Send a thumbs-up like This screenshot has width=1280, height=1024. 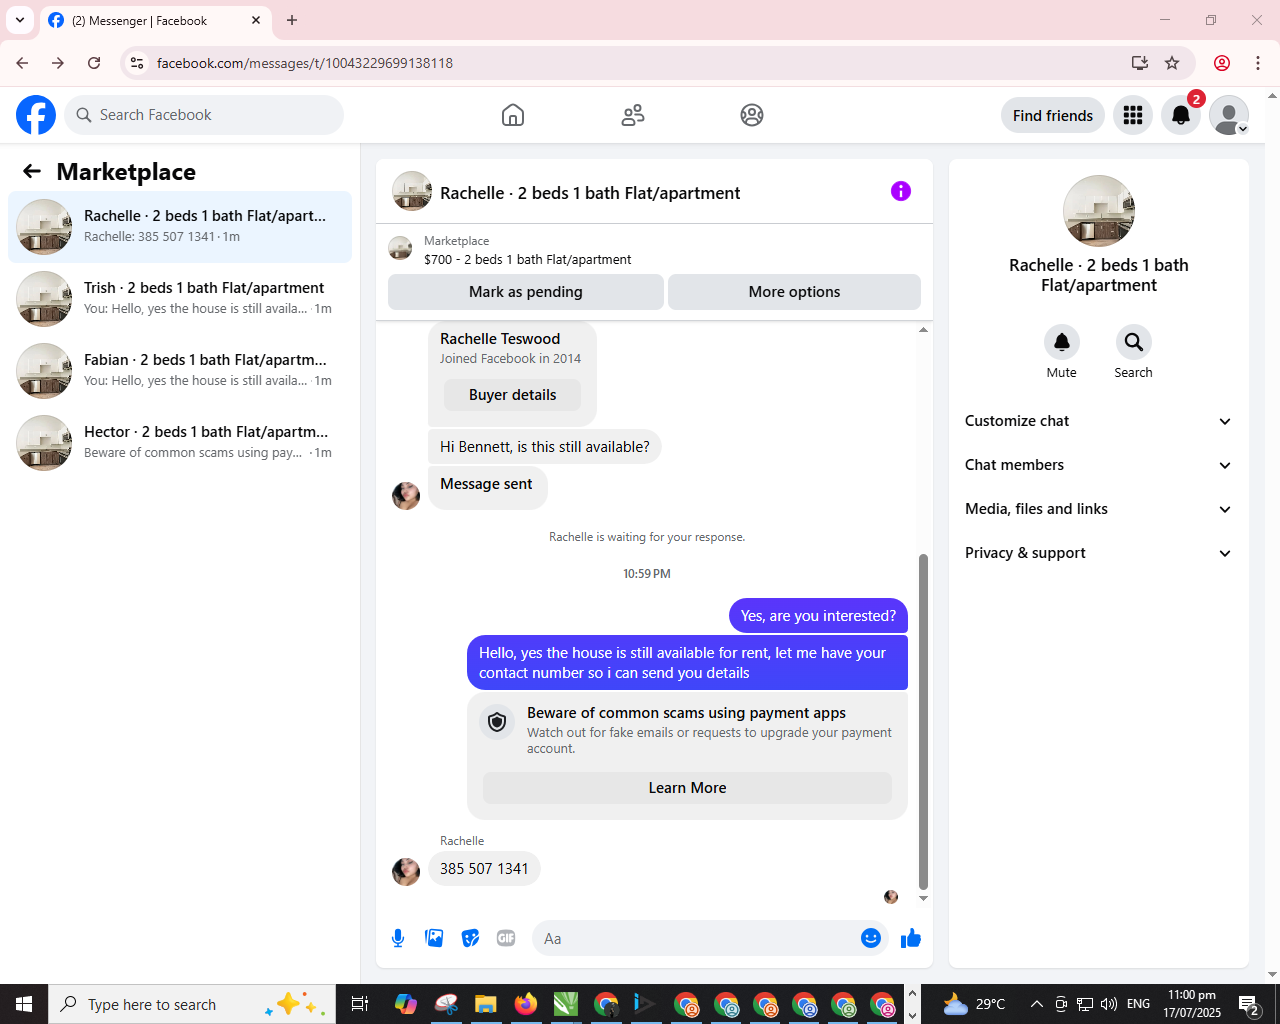[911, 938]
